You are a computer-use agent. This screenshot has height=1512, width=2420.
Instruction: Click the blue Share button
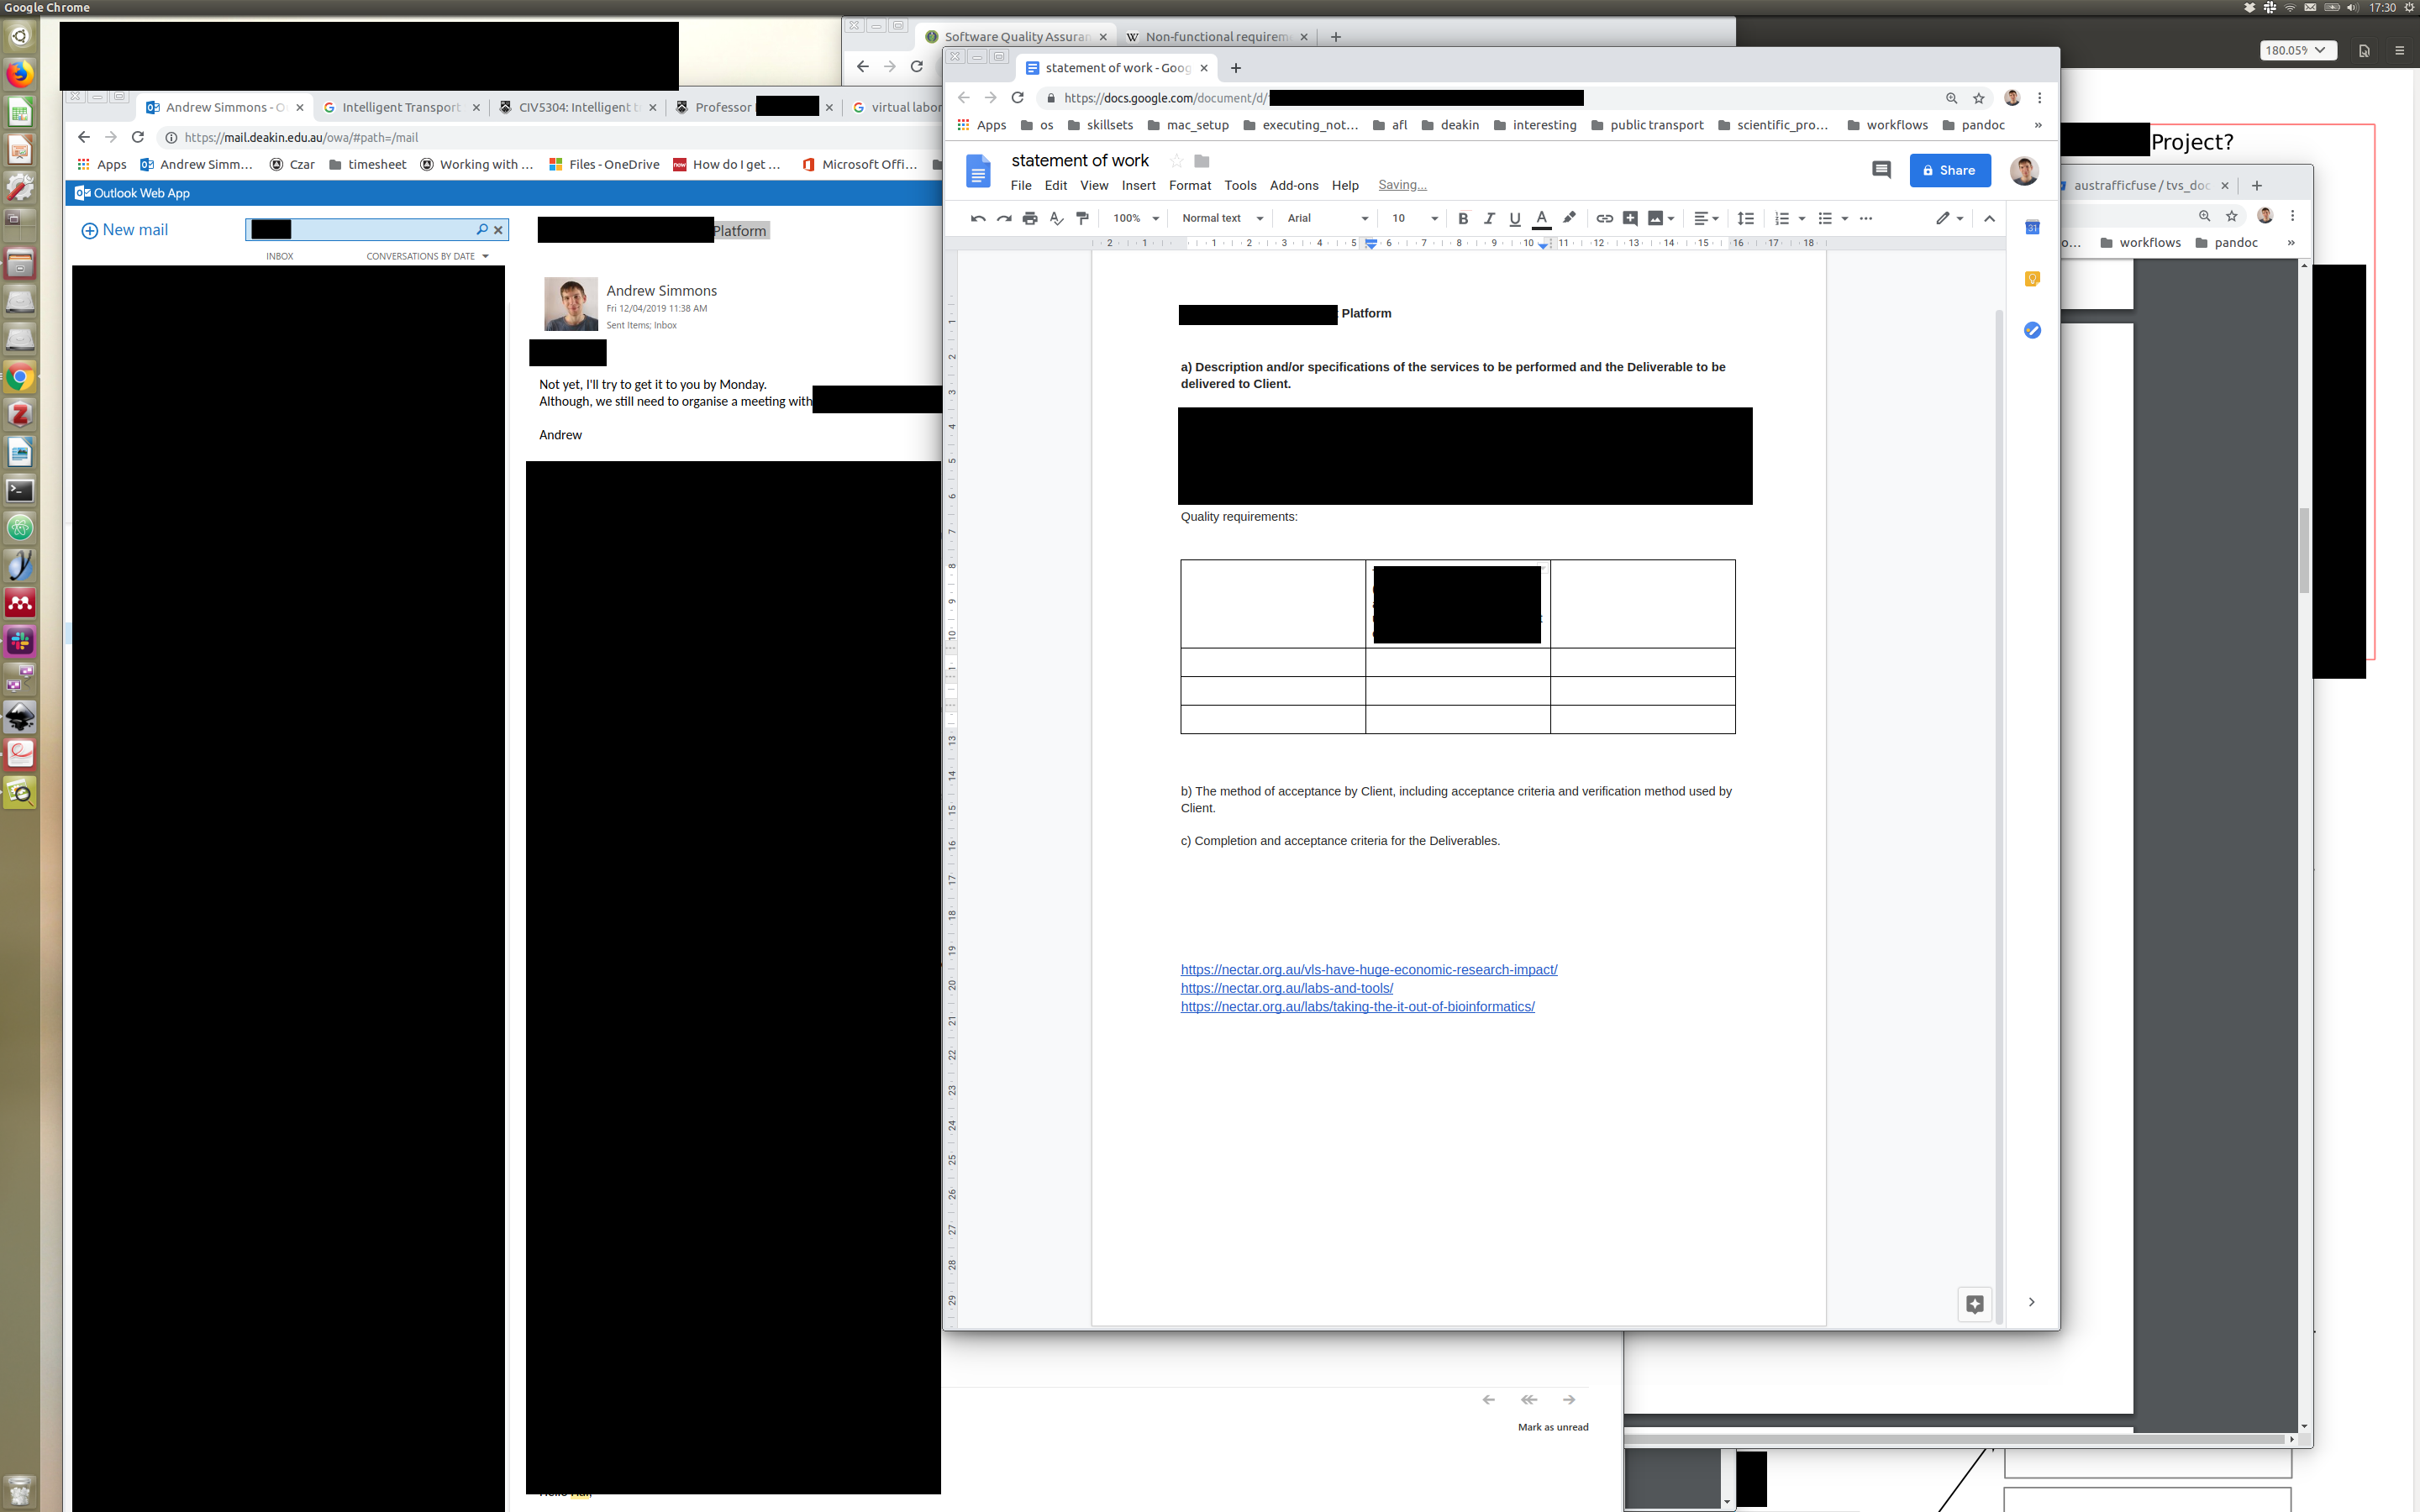tap(1949, 170)
